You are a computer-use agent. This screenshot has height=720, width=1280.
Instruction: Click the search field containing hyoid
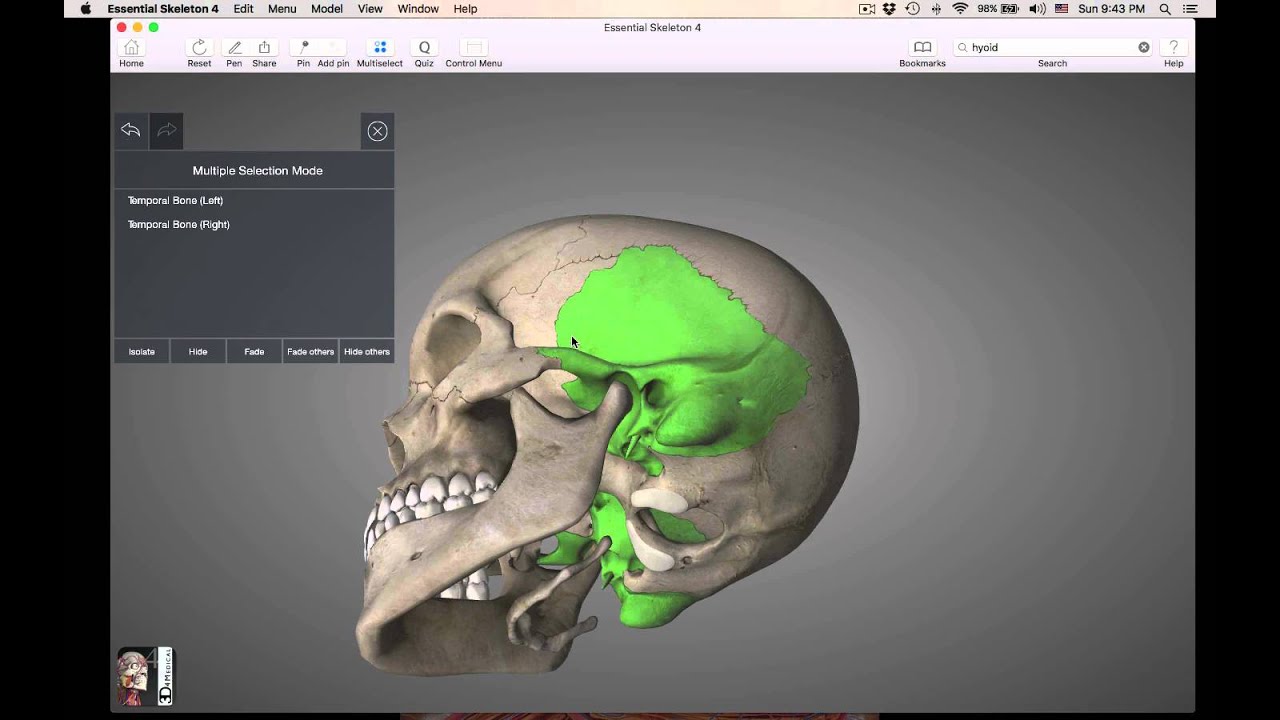[x=1052, y=47]
